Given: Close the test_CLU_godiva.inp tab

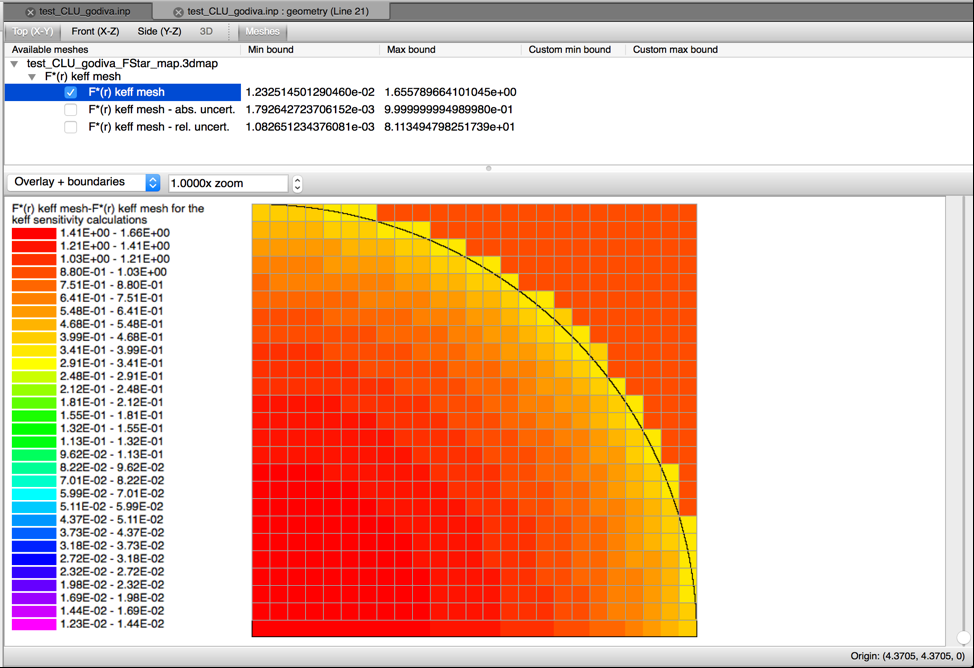Looking at the screenshot, I should (30, 12).
